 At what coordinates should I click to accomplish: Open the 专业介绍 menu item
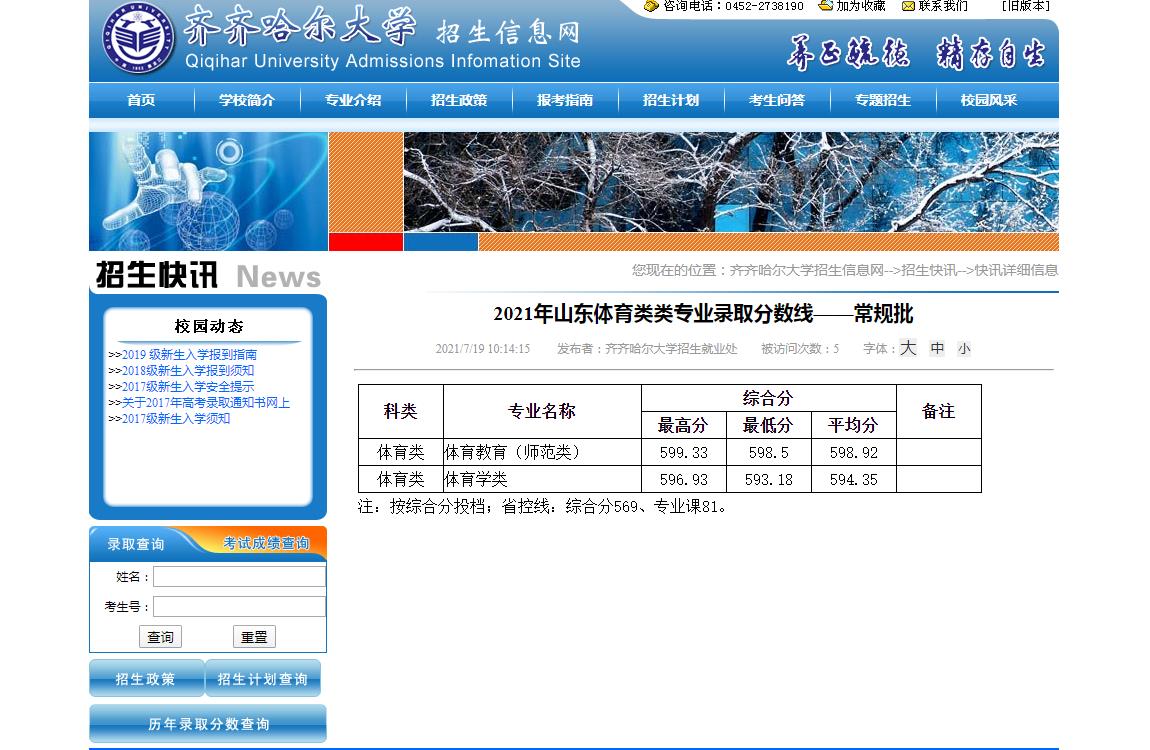(x=353, y=100)
